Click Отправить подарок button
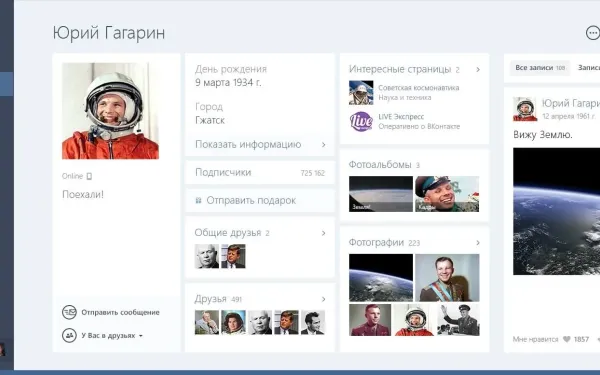Image resolution: width=600 pixels, height=375 pixels. point(259,201)
